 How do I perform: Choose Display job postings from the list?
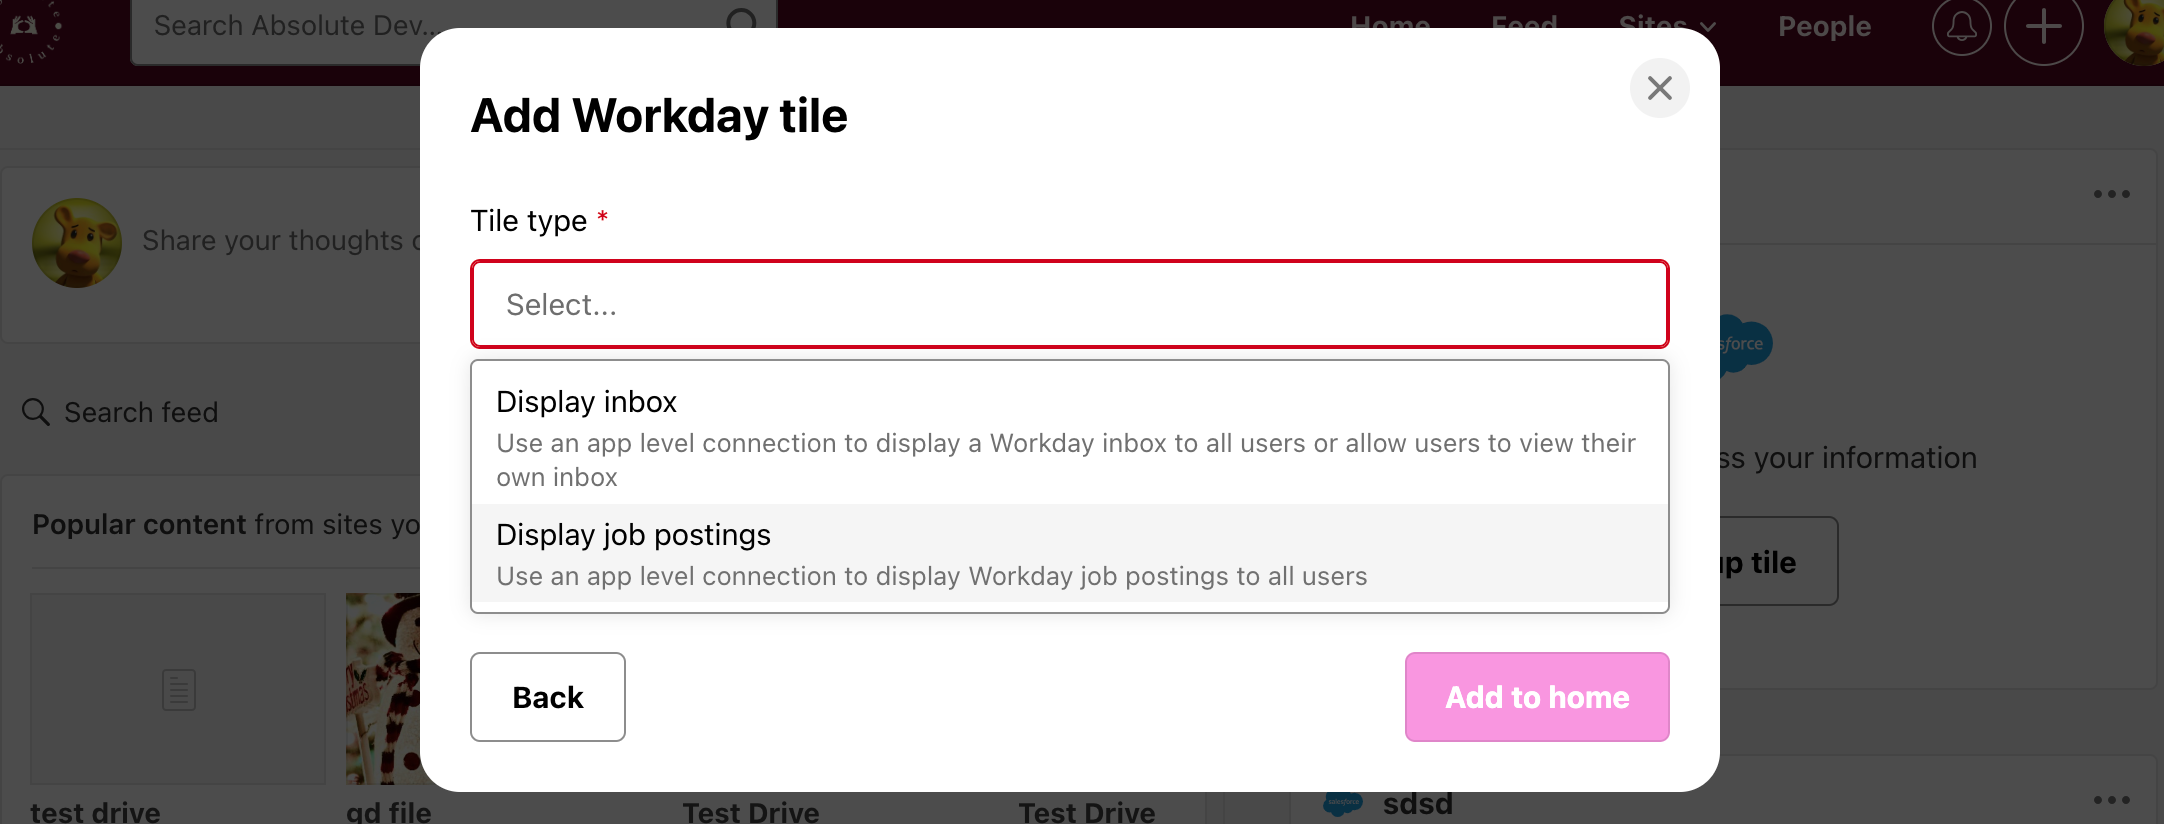pyautogui.click(x=1069, y=553)
